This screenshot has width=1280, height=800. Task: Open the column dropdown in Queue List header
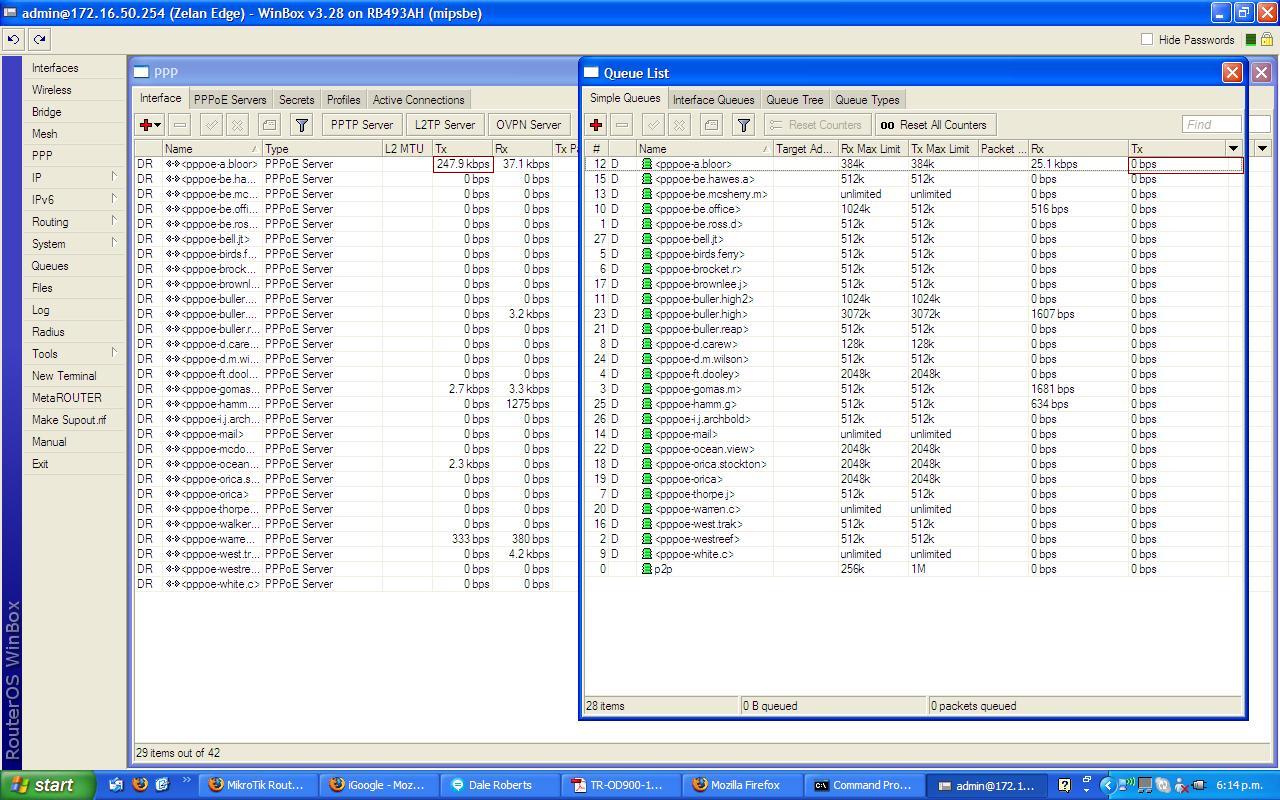coord(1234,148)
